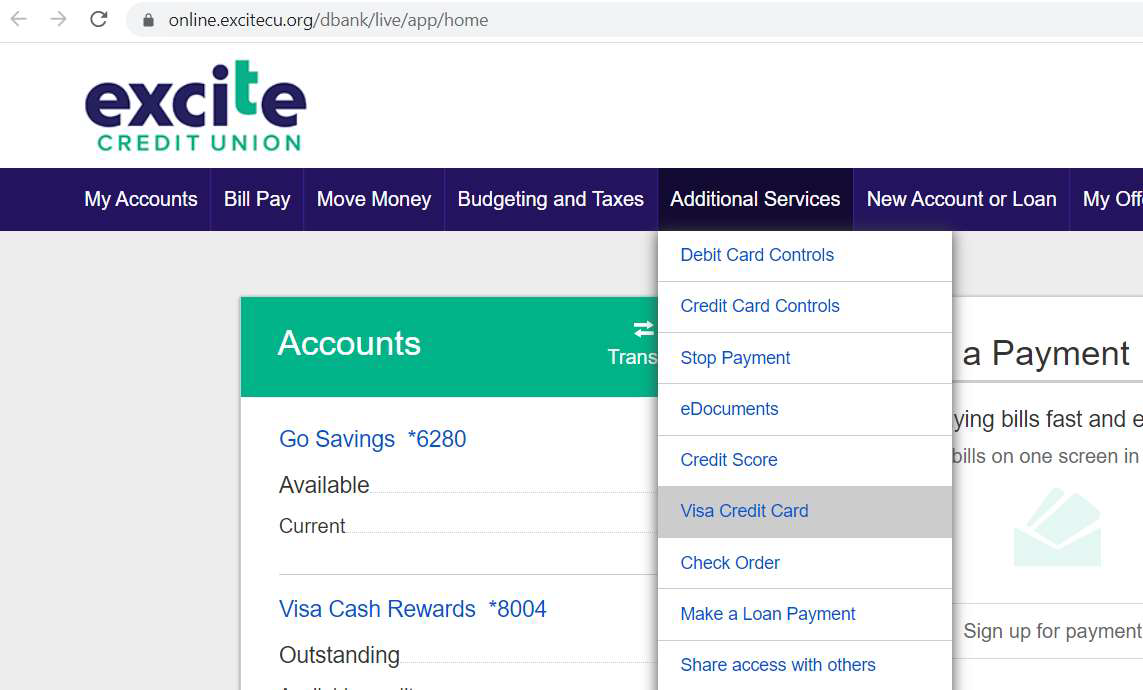Open the Bill Pay menu
1143x690 pixels.
pyautogui.click(x=257, y=199)
